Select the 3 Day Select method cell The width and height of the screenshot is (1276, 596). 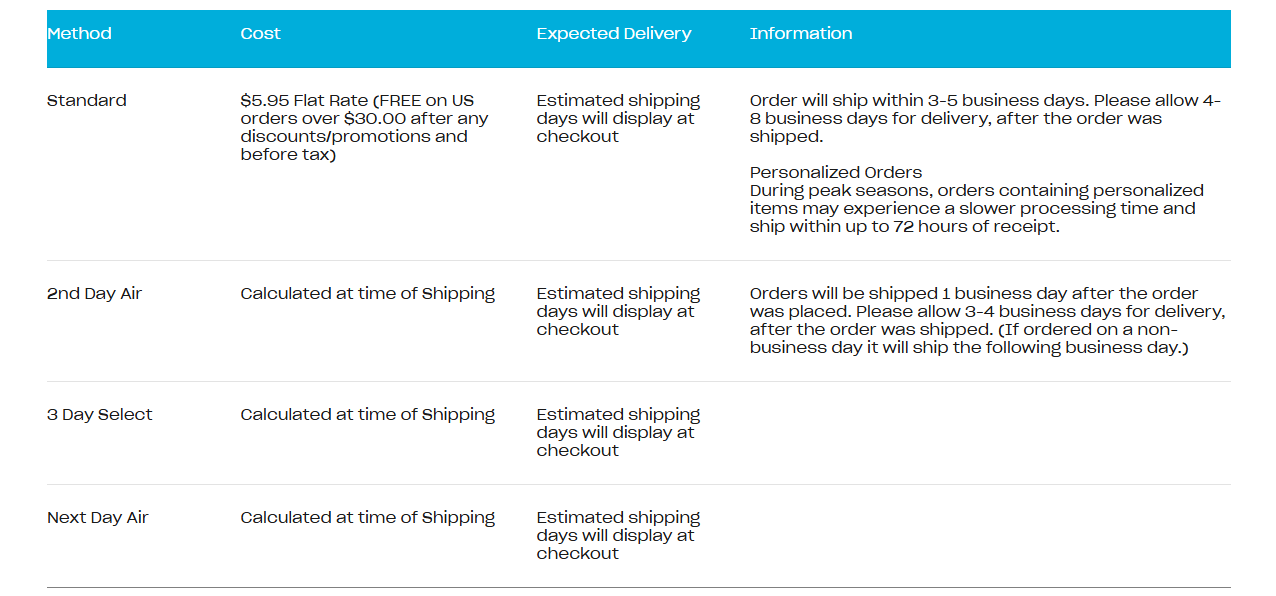(x=99, y=415)
